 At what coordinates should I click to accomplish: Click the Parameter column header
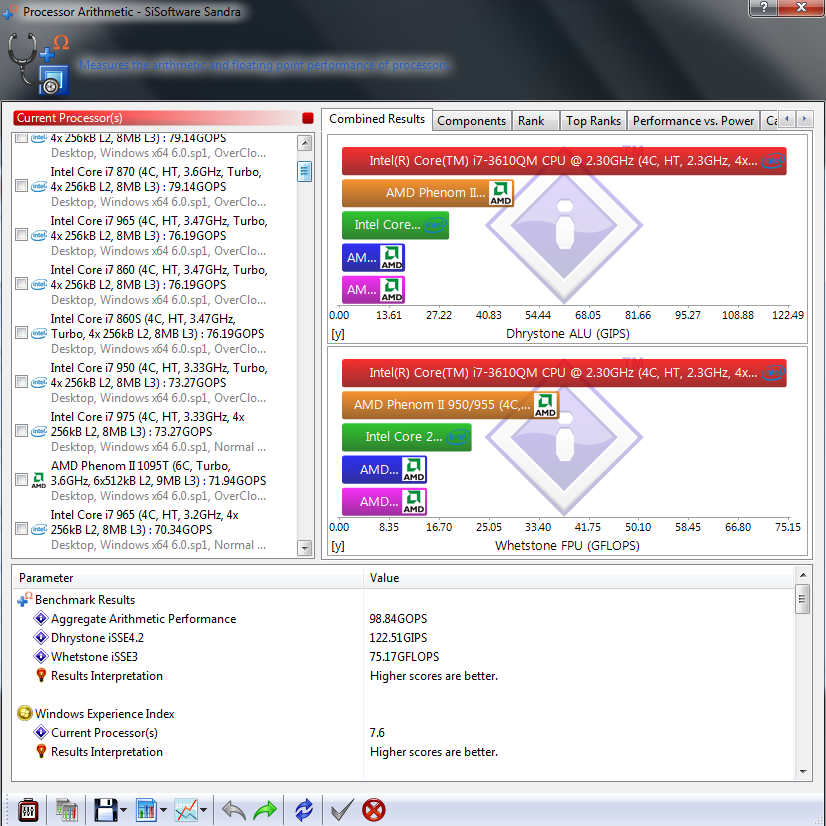coord(188,578)
